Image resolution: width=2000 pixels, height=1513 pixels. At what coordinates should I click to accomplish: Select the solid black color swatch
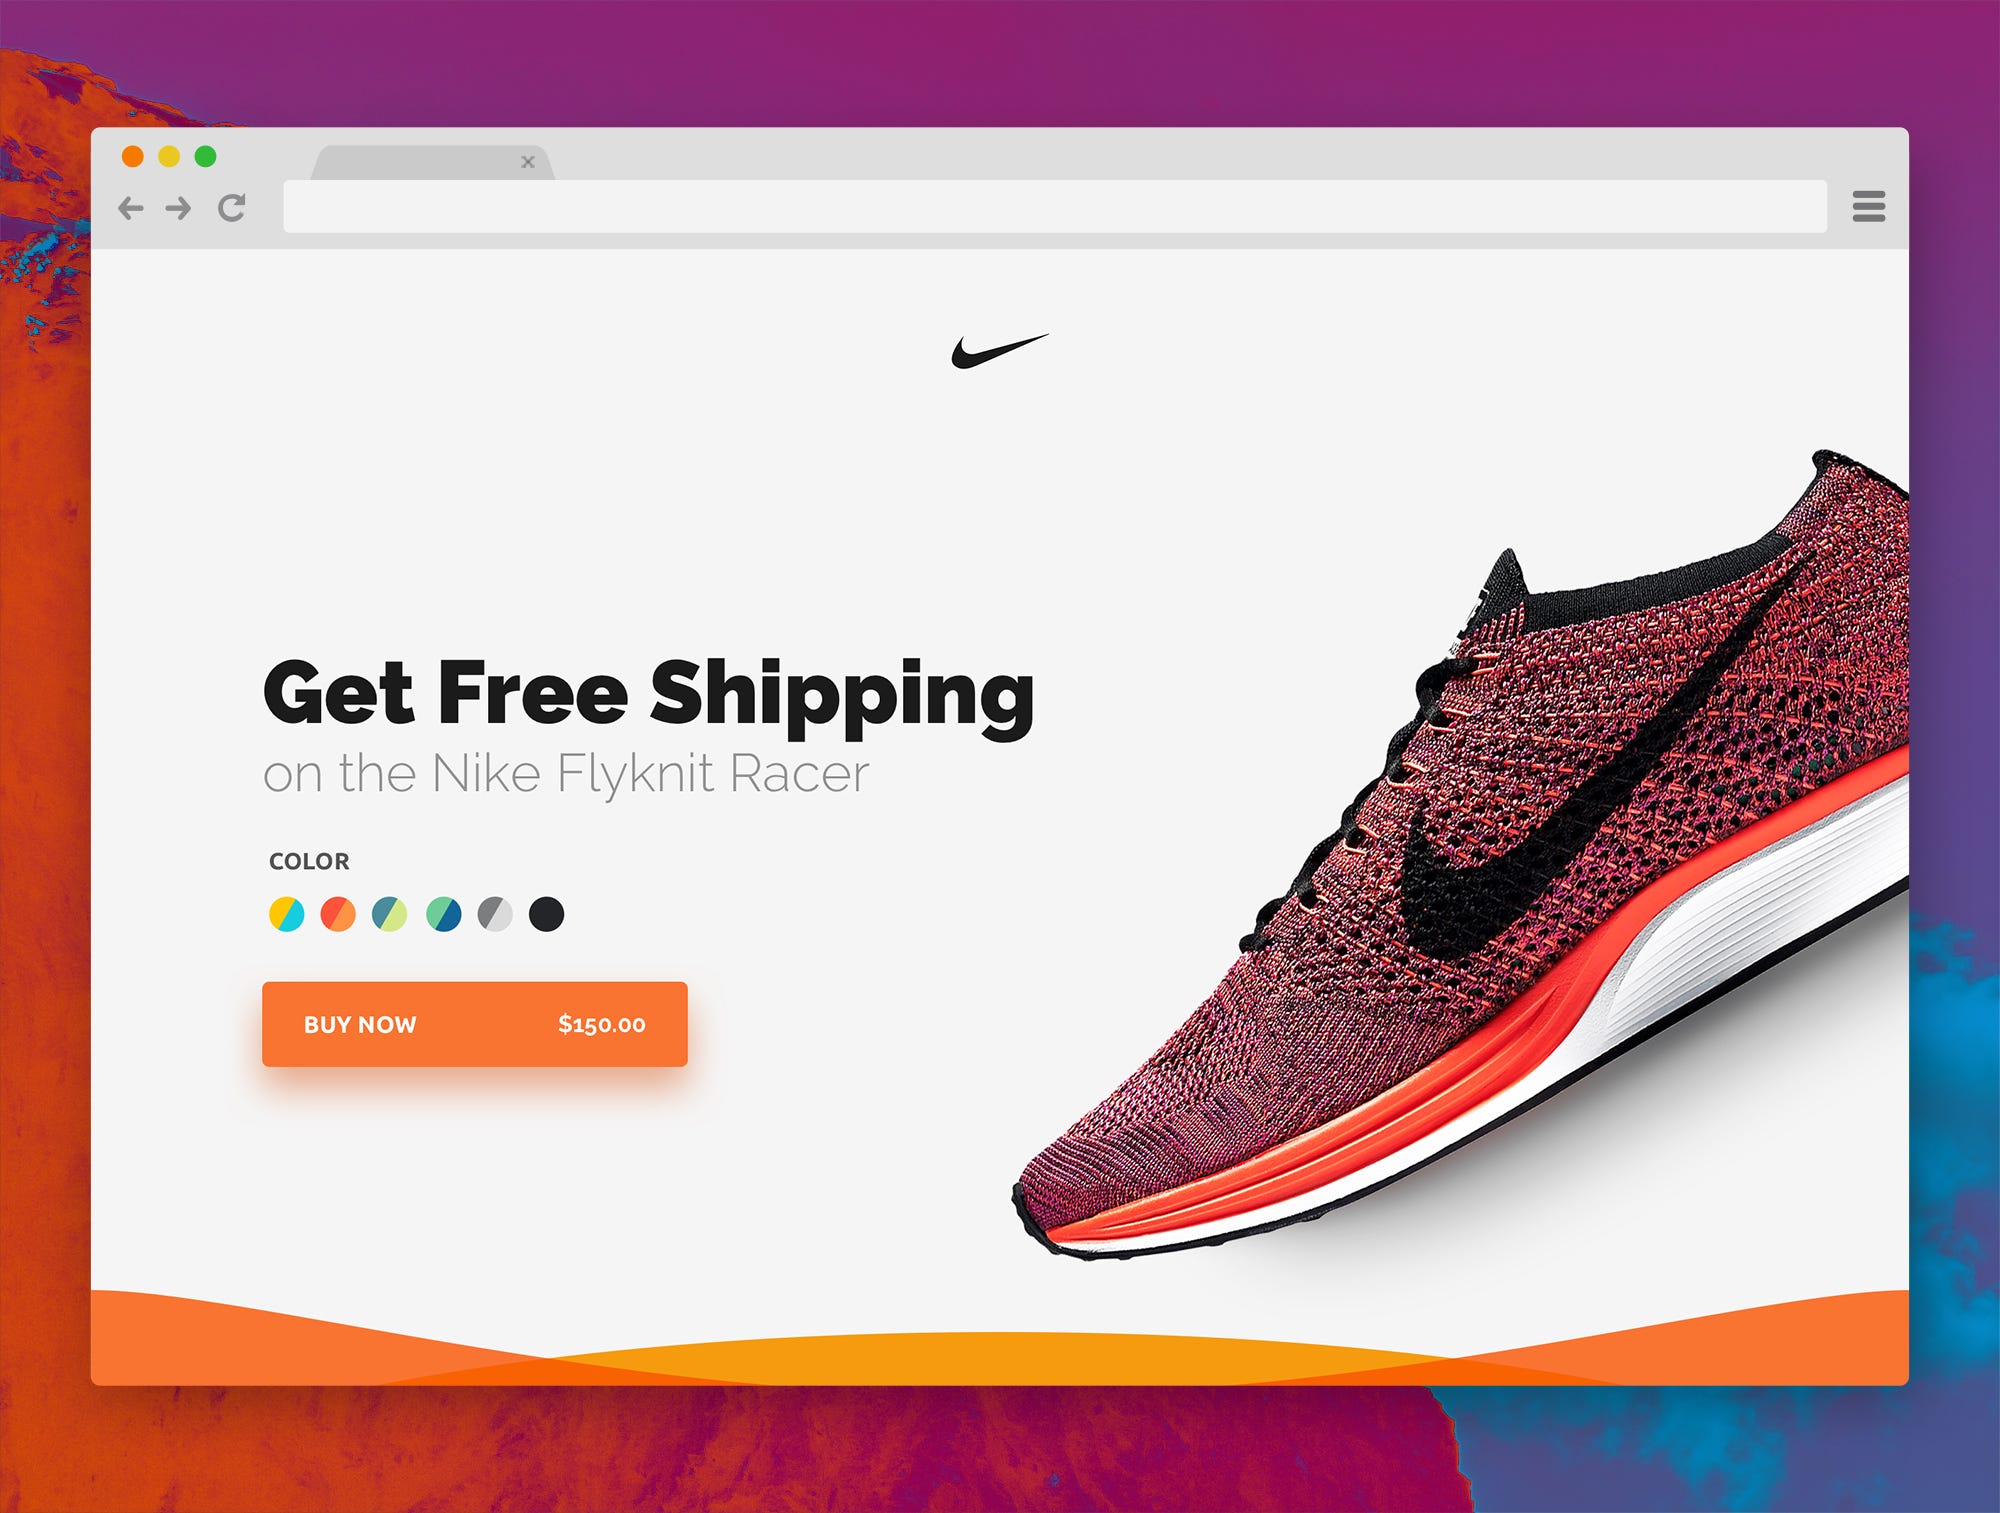pos(546,914)
